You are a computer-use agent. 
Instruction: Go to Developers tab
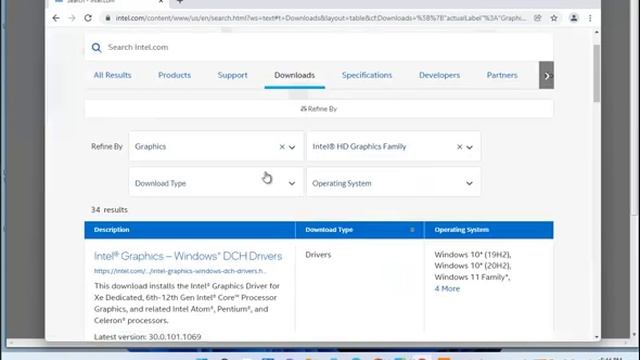(439, 75)
